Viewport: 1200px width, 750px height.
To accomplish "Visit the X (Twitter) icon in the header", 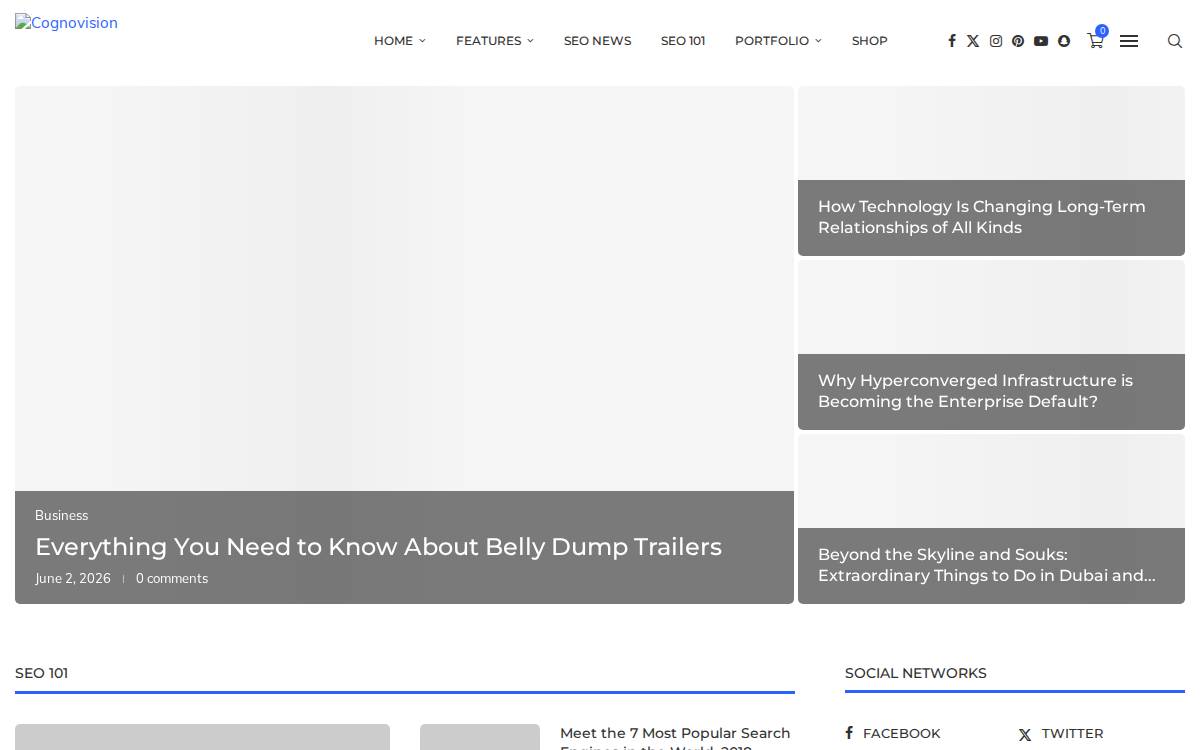I will [973, 41].
